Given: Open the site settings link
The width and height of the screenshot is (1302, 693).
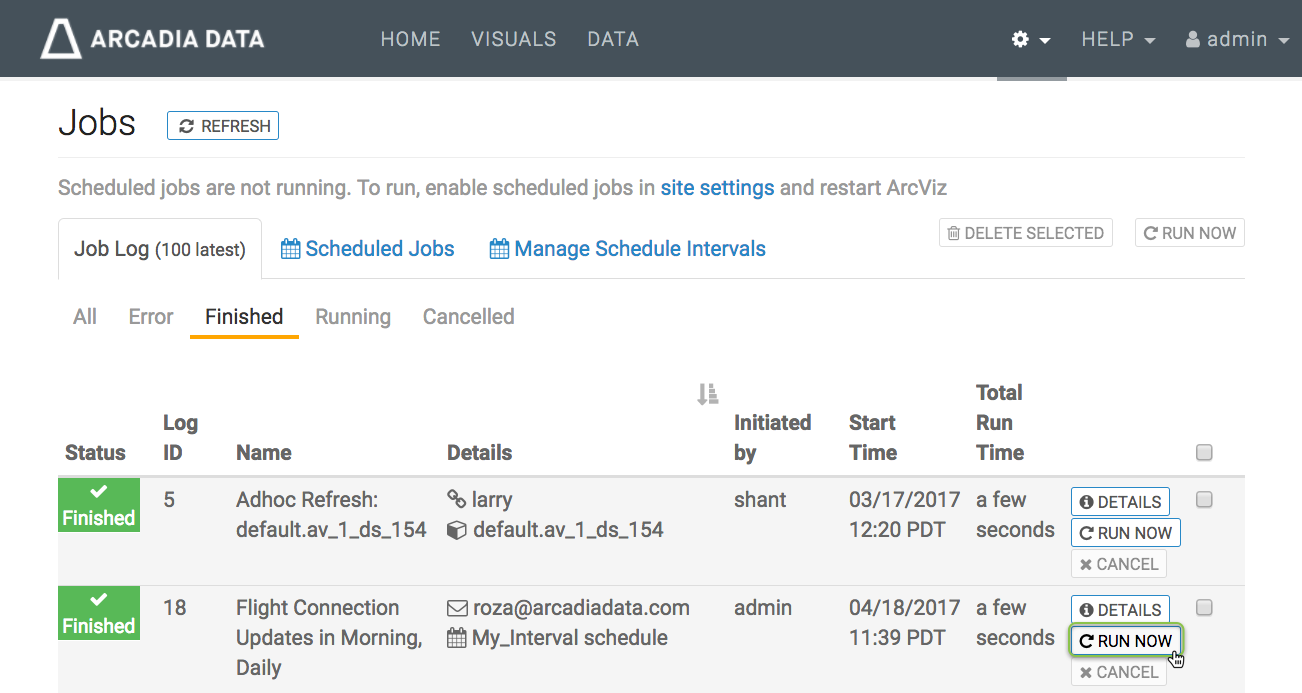Looking at the screenshot, I should [717, 188].
